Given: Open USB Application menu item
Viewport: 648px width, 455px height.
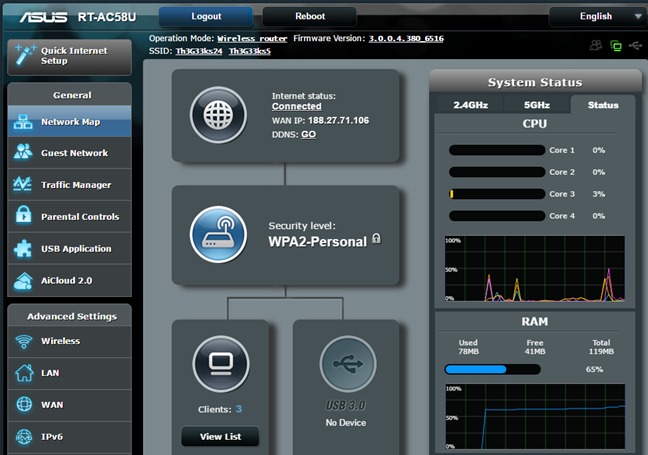Looking at the screenshot, I should pos(69,248).
